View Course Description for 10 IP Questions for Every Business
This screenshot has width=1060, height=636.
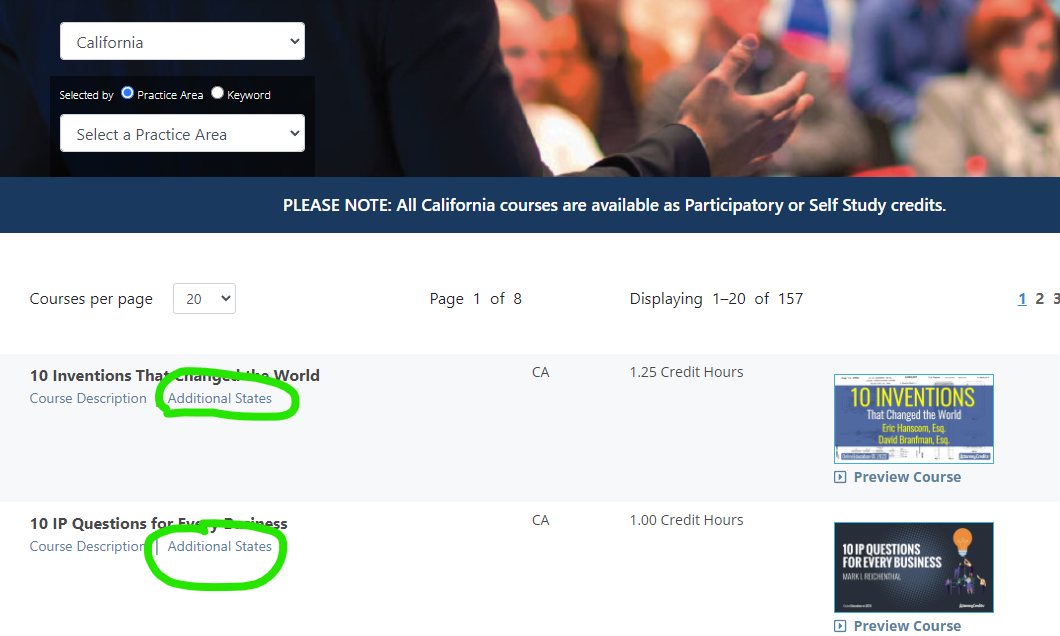[88, 546]
